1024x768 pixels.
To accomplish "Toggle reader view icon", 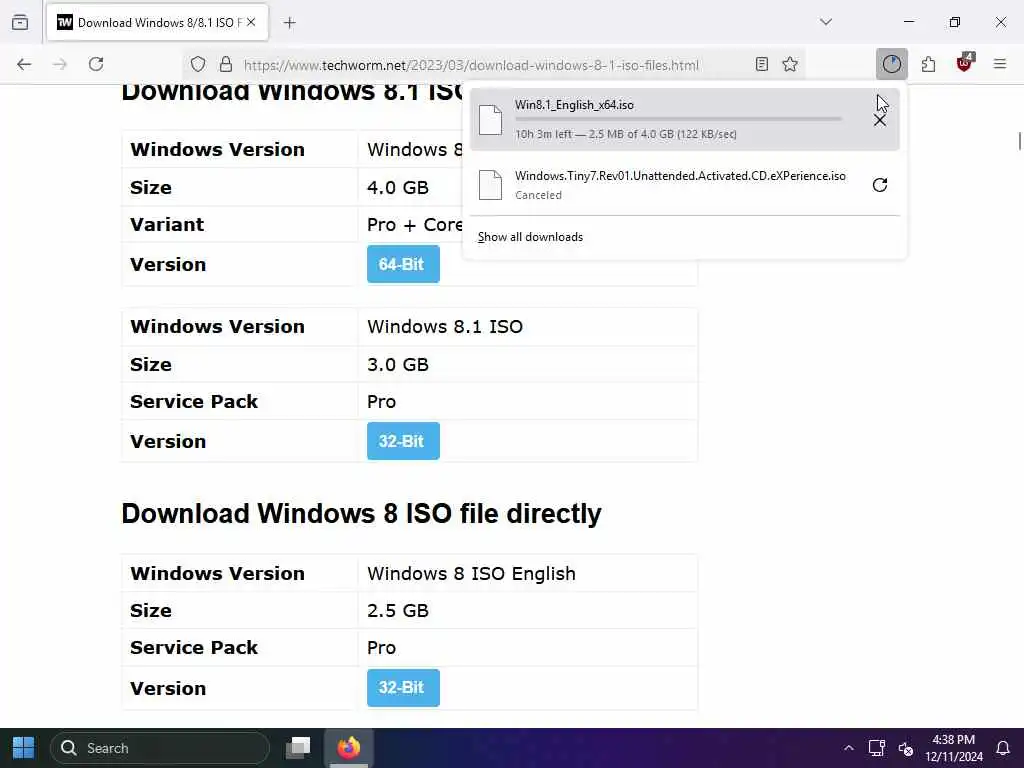I will [x=761, y=64].
